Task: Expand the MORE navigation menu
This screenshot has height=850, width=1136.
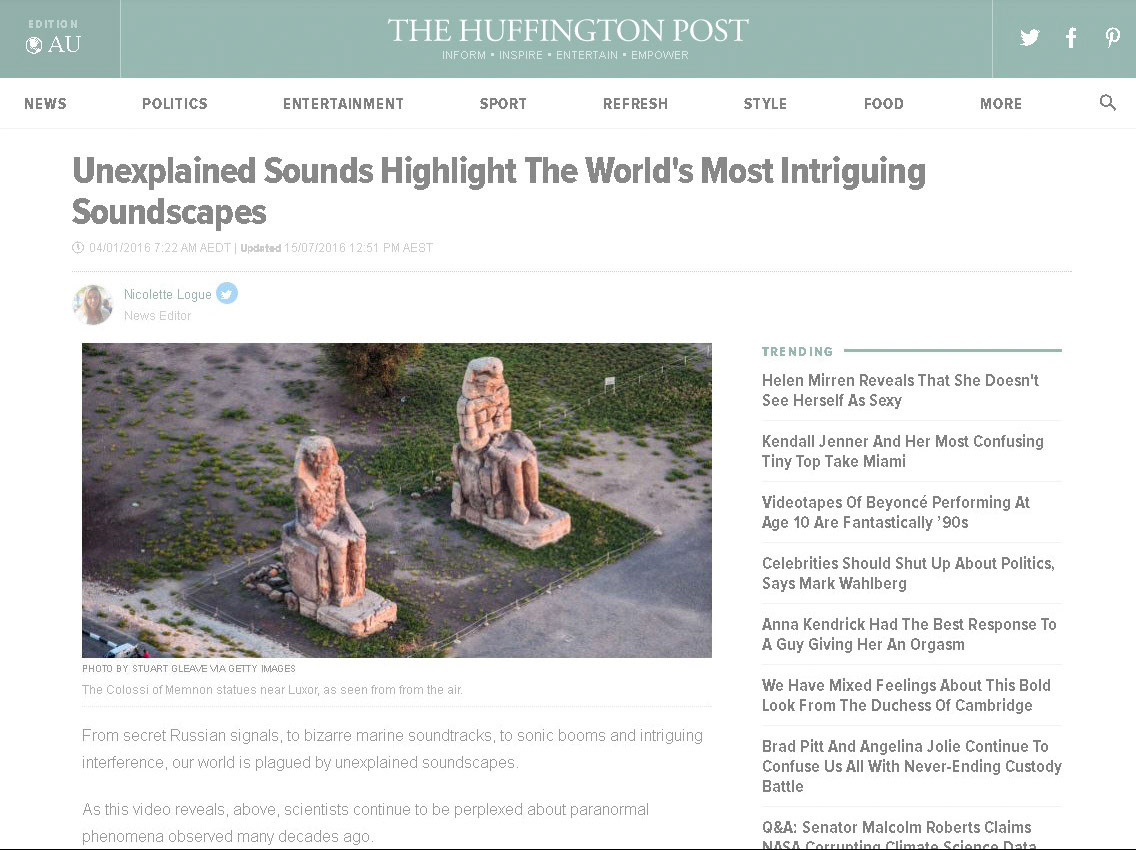Action: pyautogui.click(x=1001, y=104)
